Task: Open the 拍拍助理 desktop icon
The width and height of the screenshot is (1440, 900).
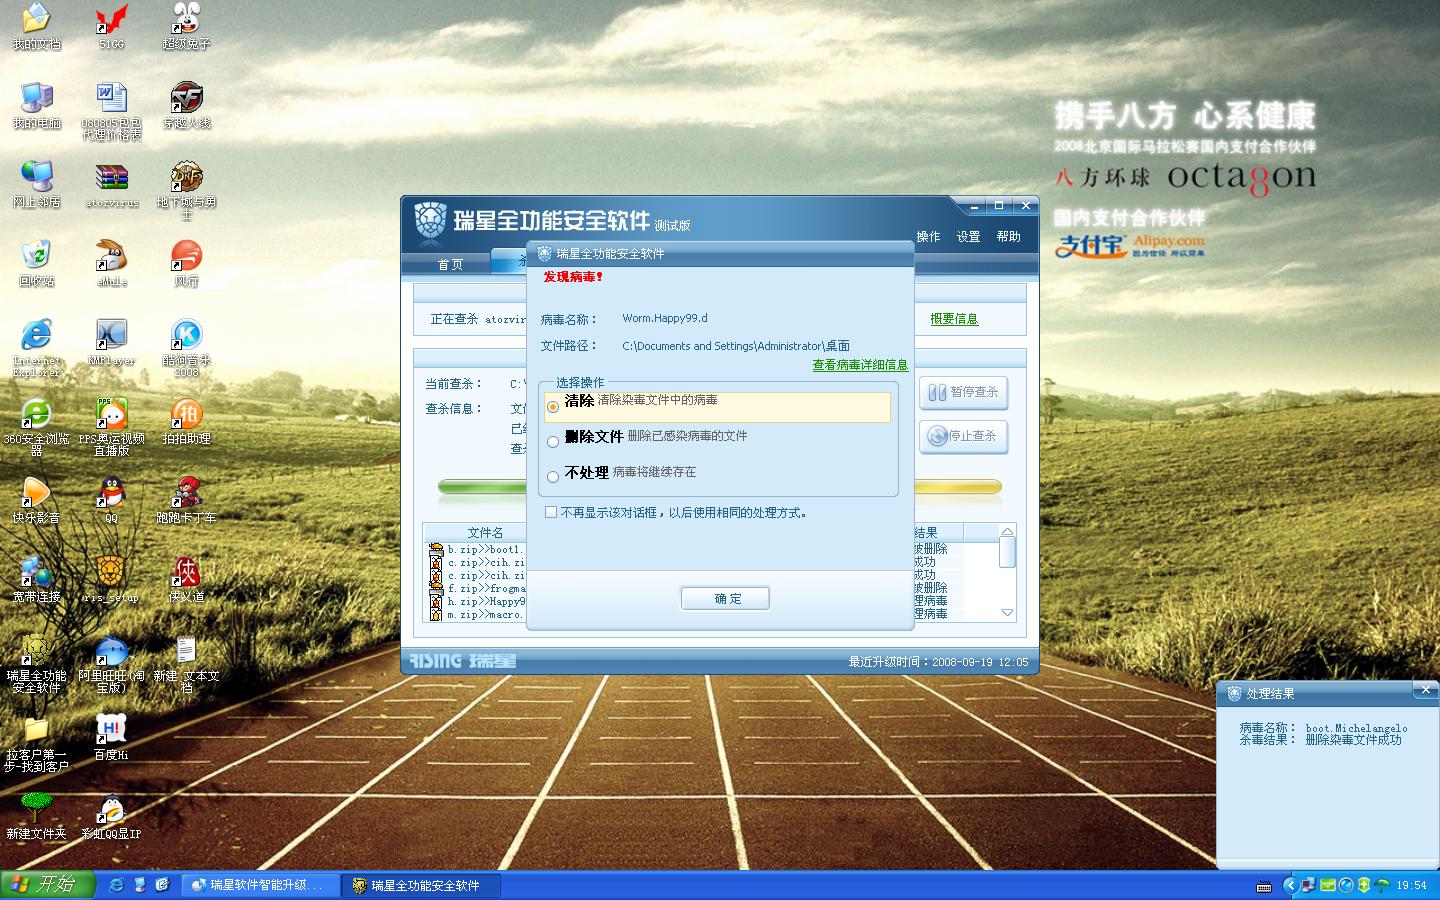Action: pos(186,422)
